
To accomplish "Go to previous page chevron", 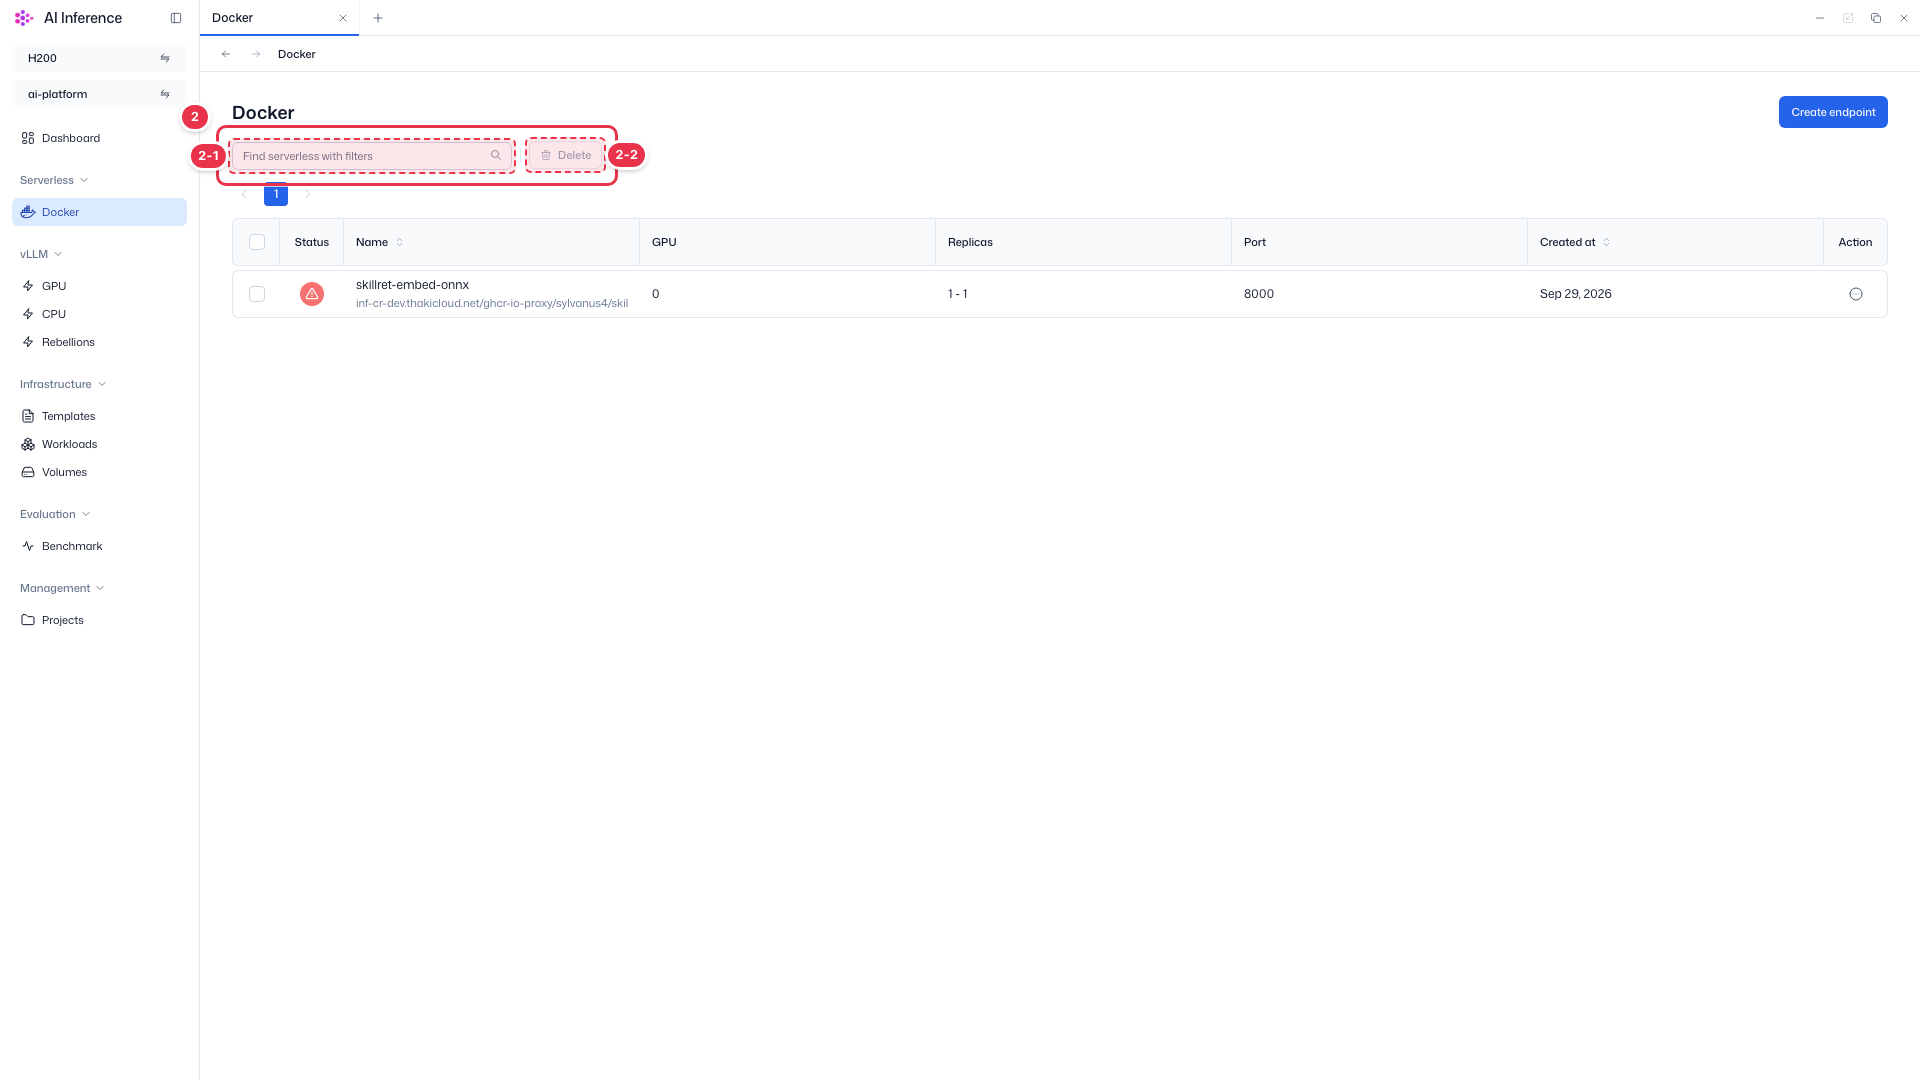I will click(x=244, y=194).
